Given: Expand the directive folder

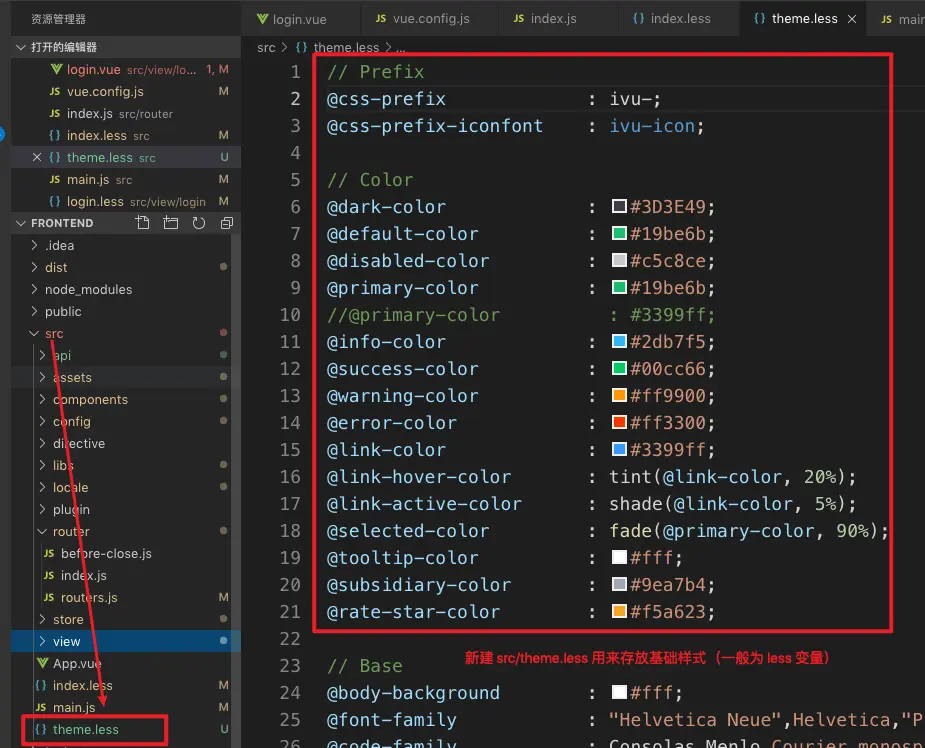Looking at the screenshot, I should pos(42,443).
